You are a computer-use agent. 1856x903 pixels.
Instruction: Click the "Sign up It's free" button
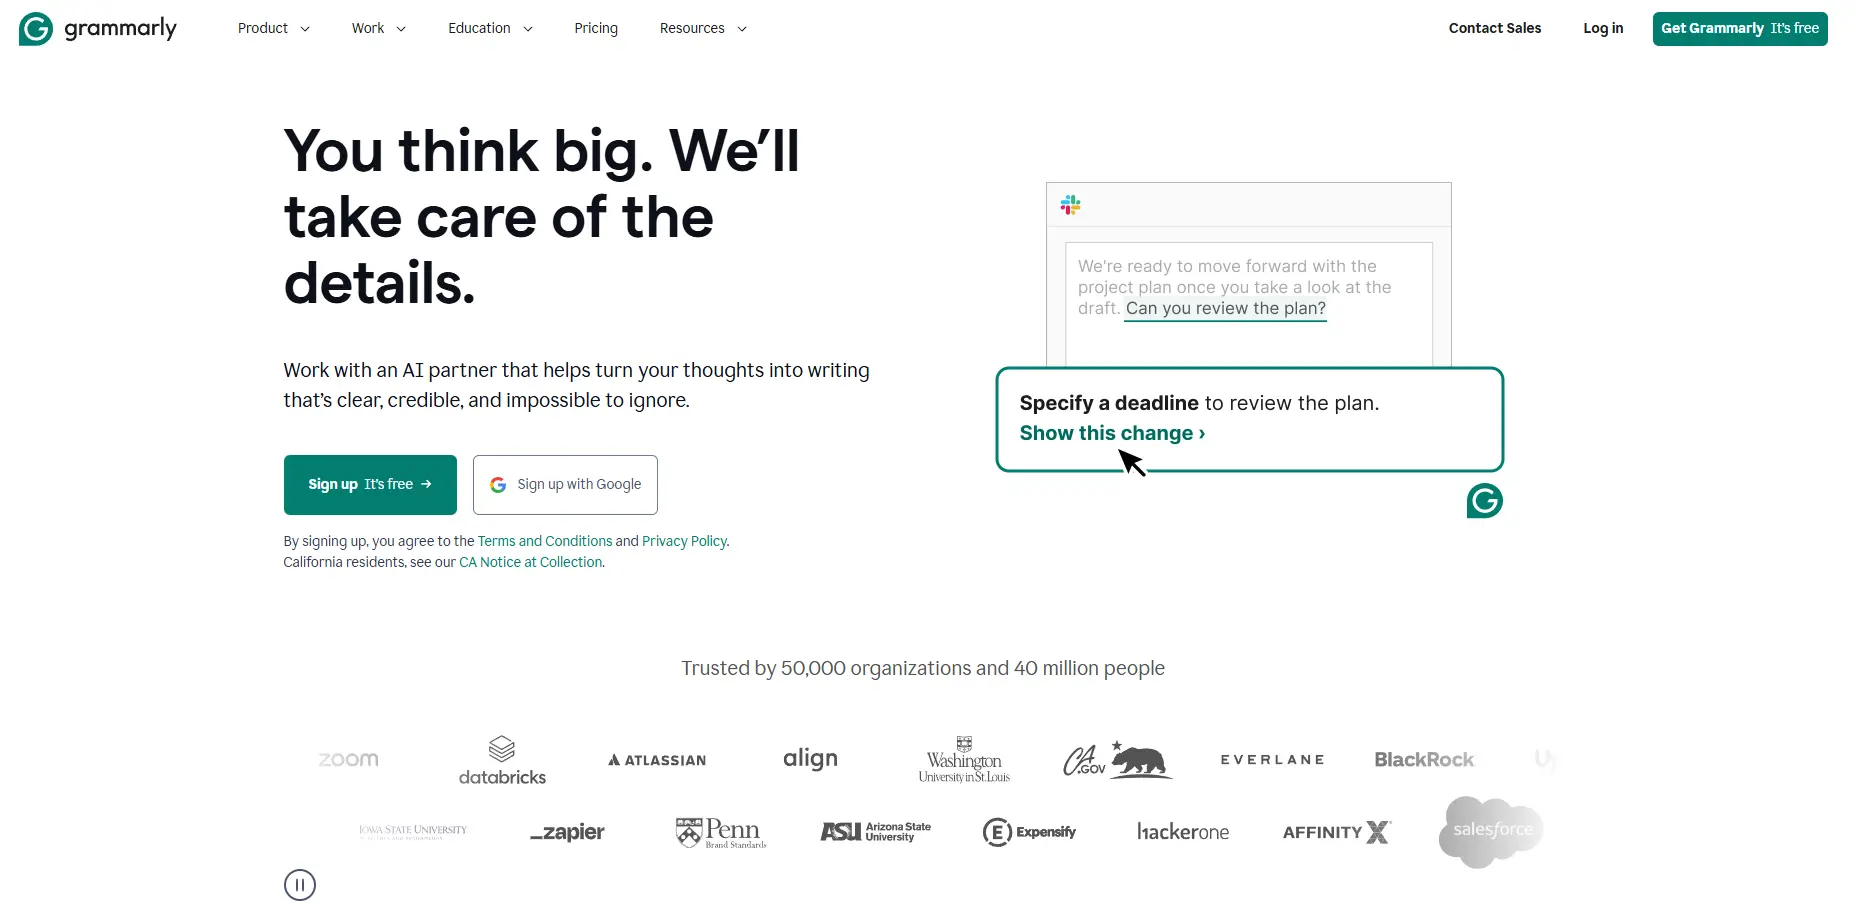369,484
